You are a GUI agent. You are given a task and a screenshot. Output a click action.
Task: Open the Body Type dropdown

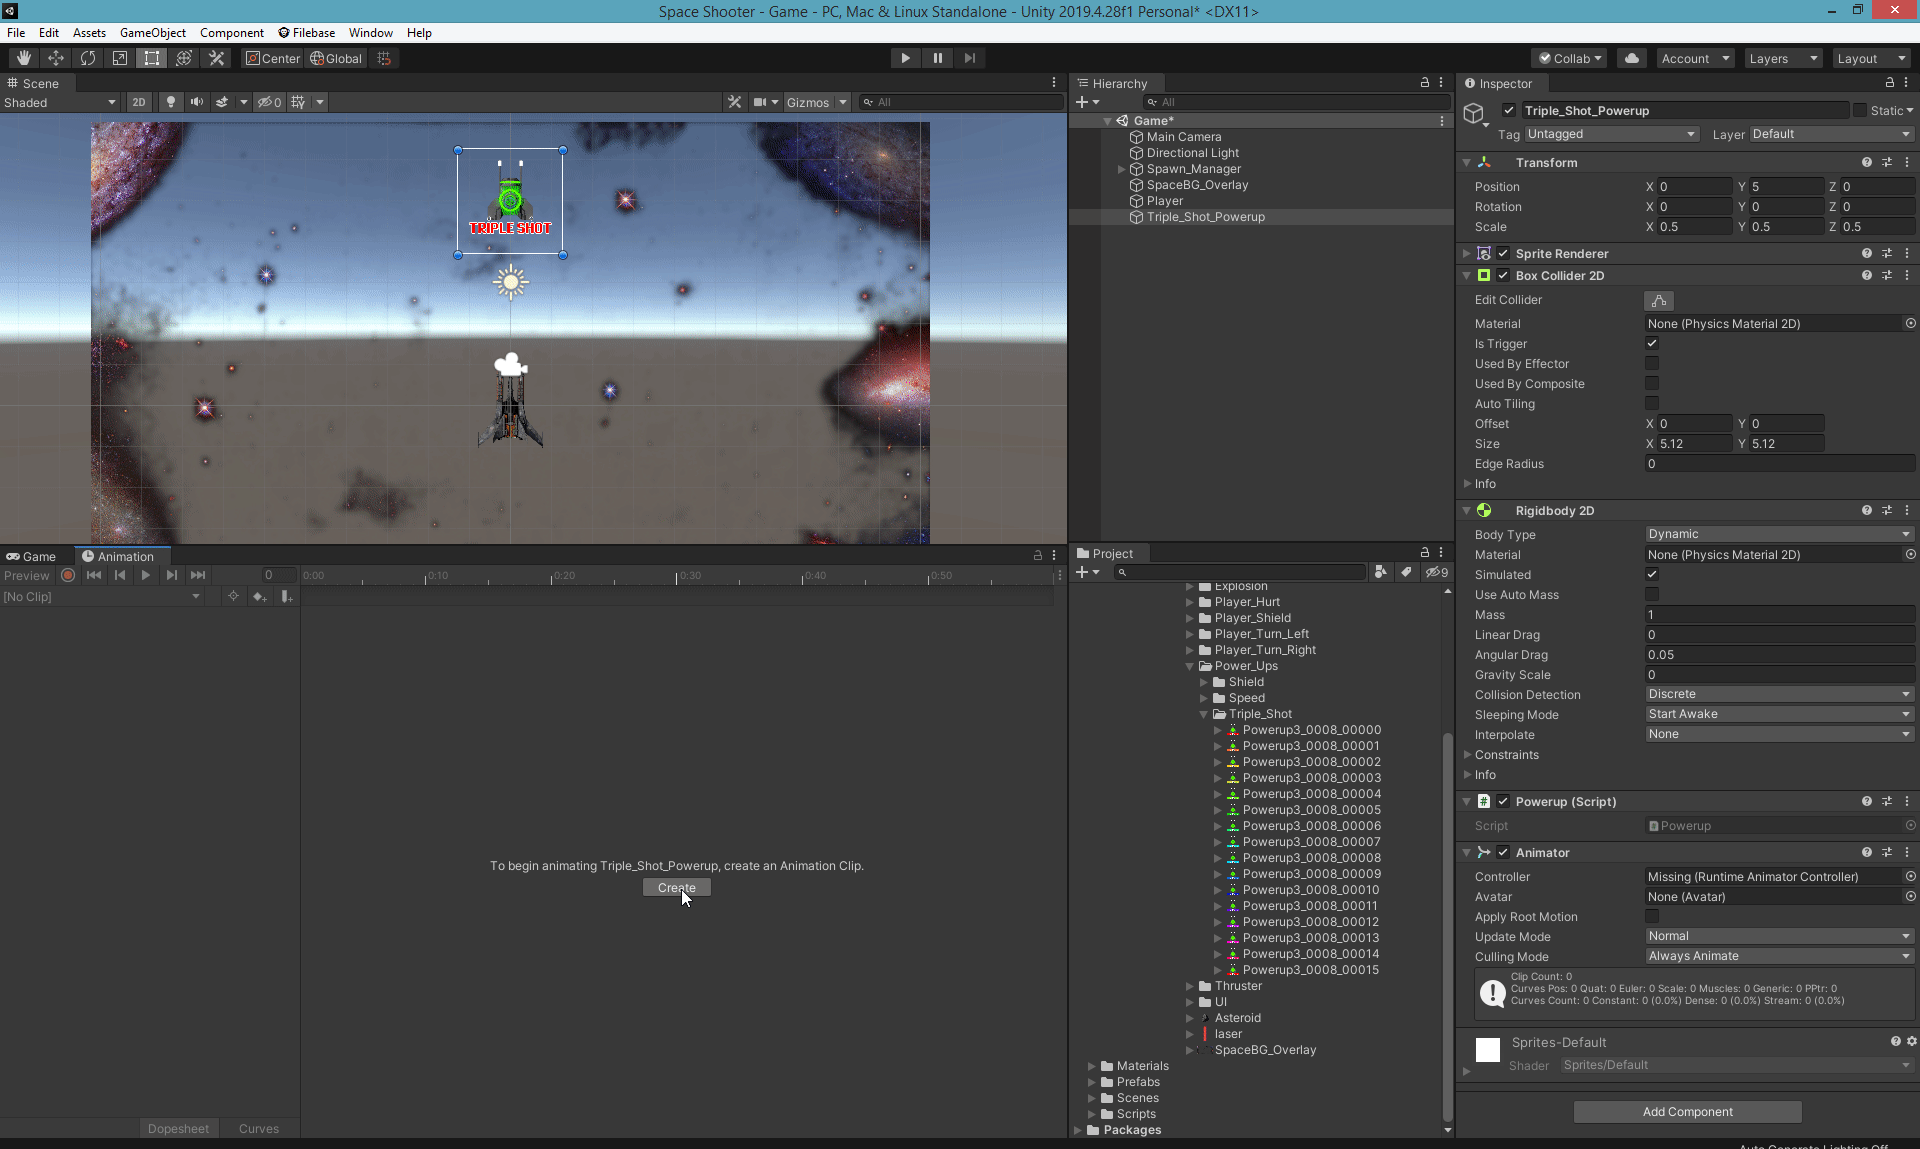click(1779, 534)
